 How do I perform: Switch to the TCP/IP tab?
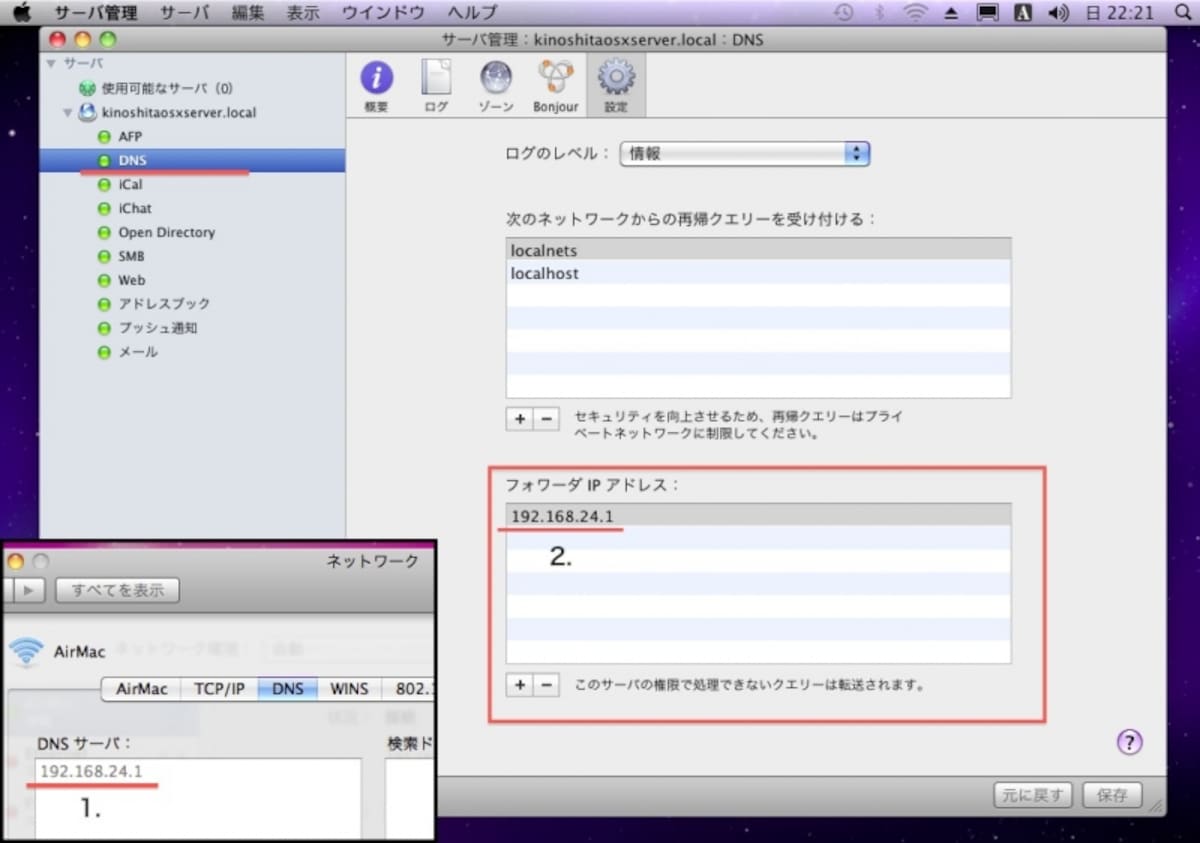(x=219, y=689)
